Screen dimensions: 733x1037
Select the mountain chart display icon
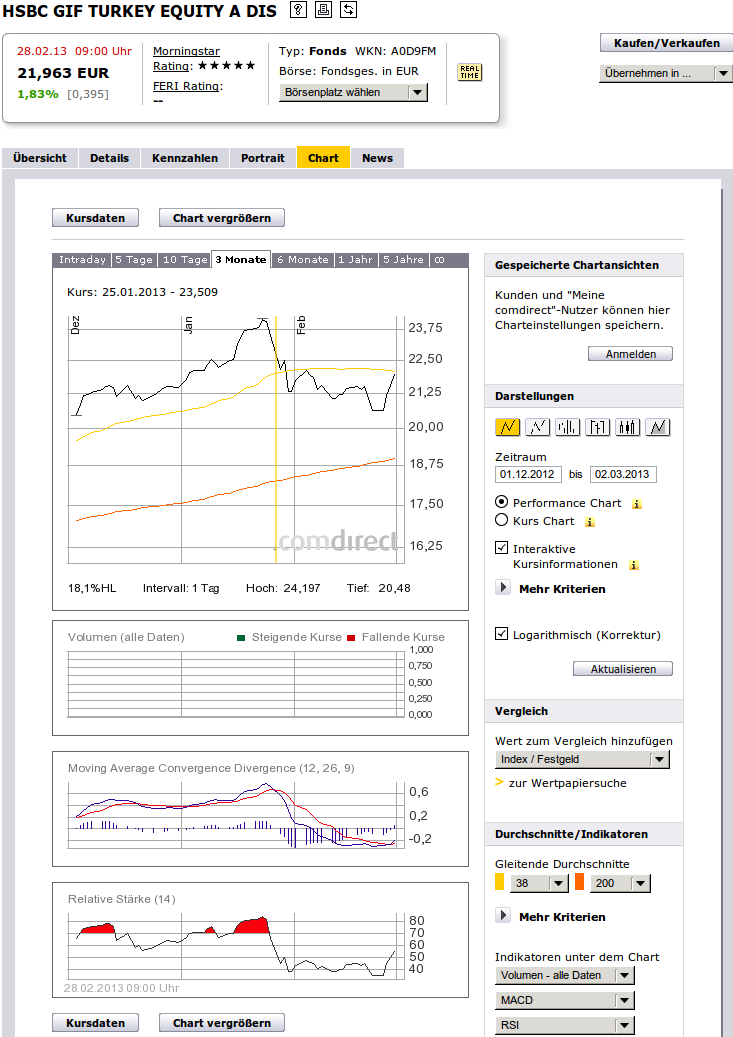click(658, 427)
